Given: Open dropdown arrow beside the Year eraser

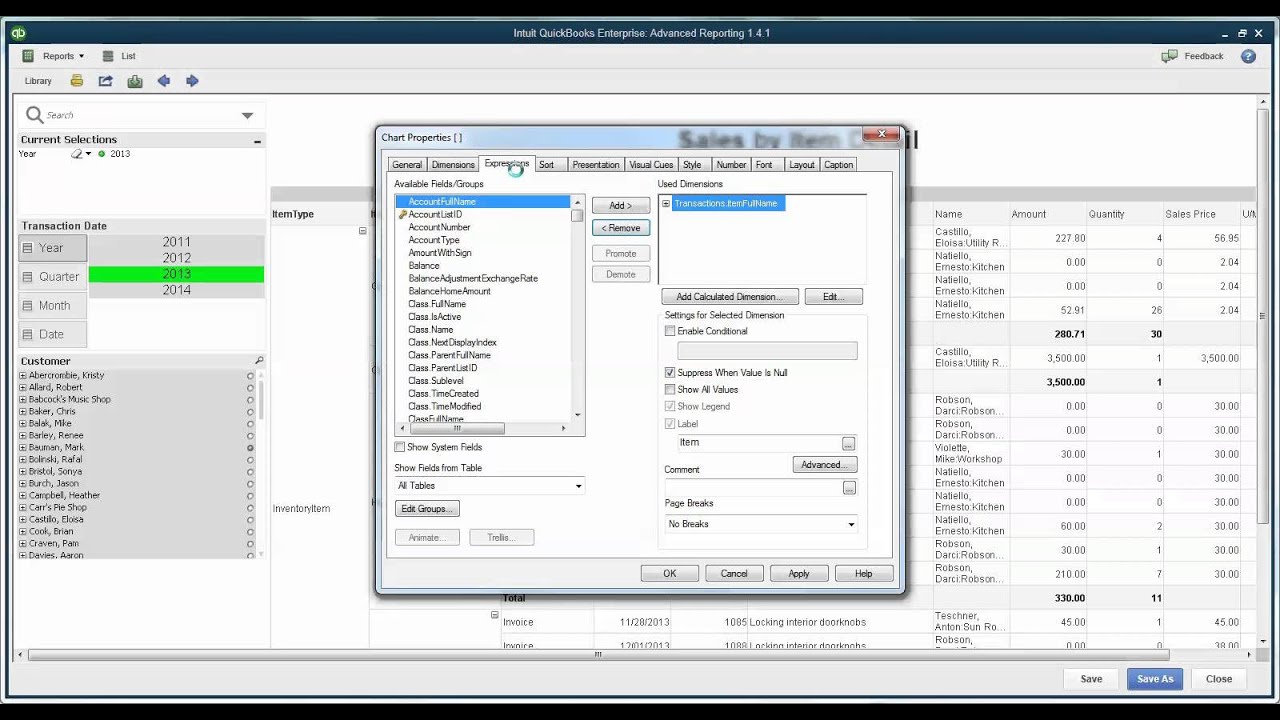Looking at the screenshot, I should click(x=88, y=154).
